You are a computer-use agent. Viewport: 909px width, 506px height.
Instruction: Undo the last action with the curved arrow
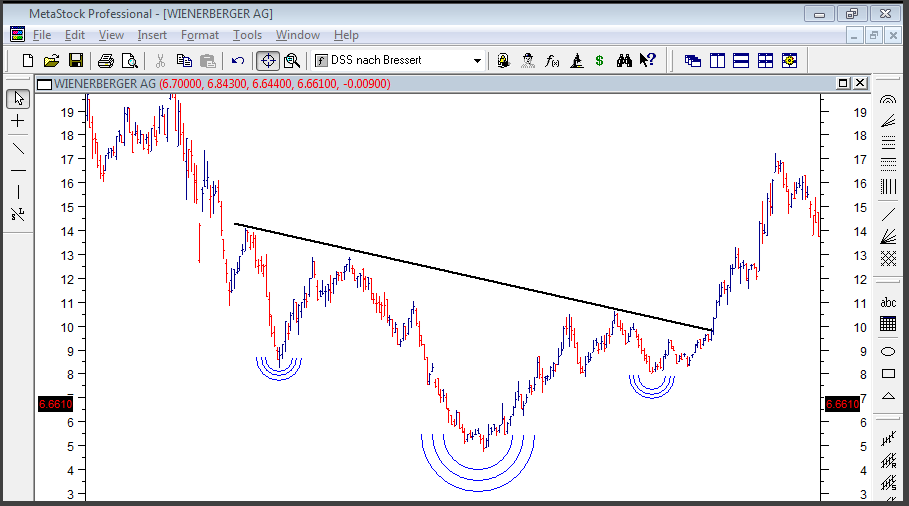coord(238,60)
